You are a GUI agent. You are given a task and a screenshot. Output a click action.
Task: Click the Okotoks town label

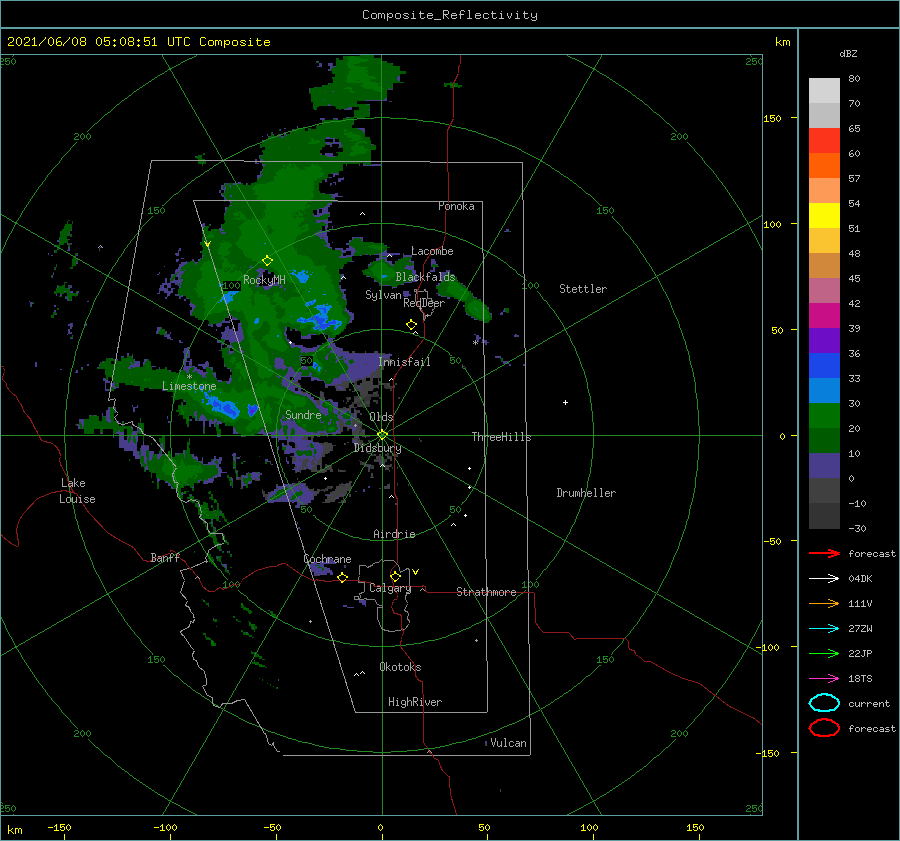click(x=400, y=667)
